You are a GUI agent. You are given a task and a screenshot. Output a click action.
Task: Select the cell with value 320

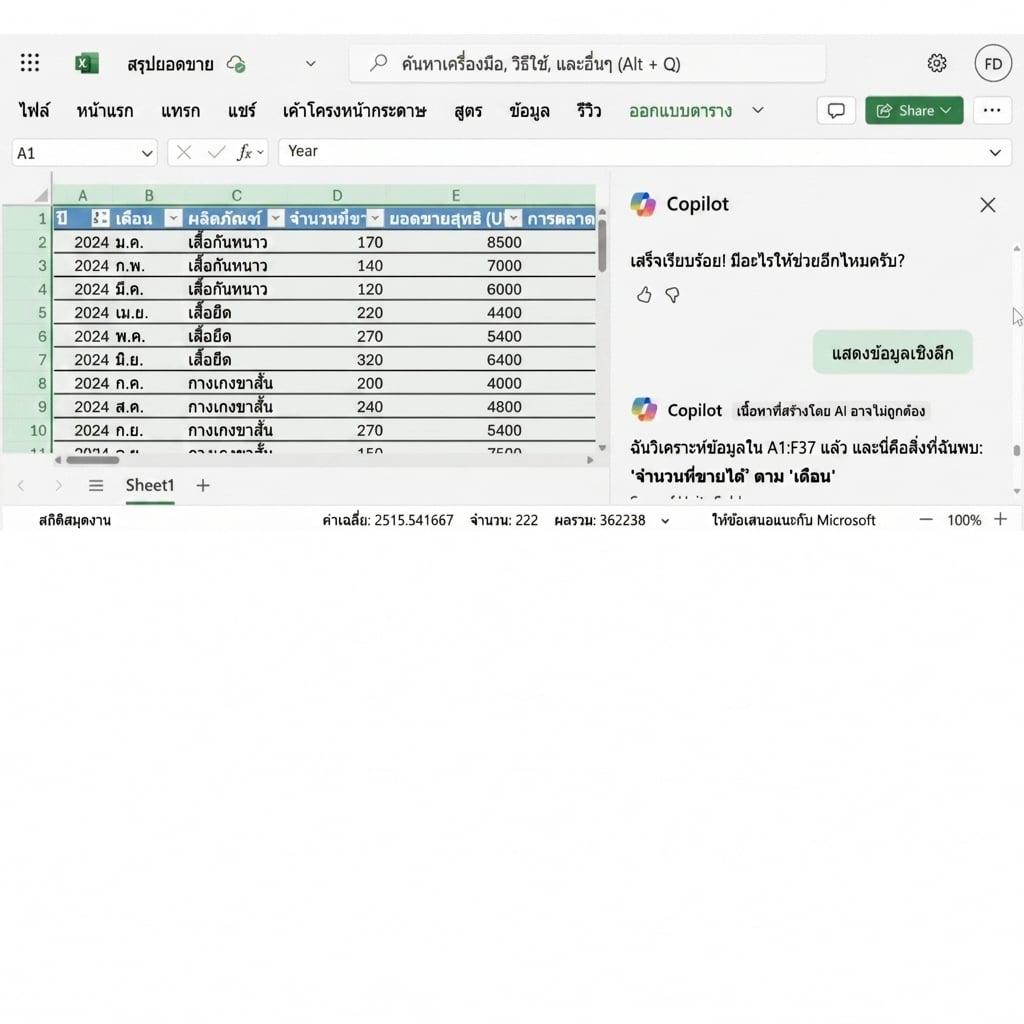pos(336,360)
